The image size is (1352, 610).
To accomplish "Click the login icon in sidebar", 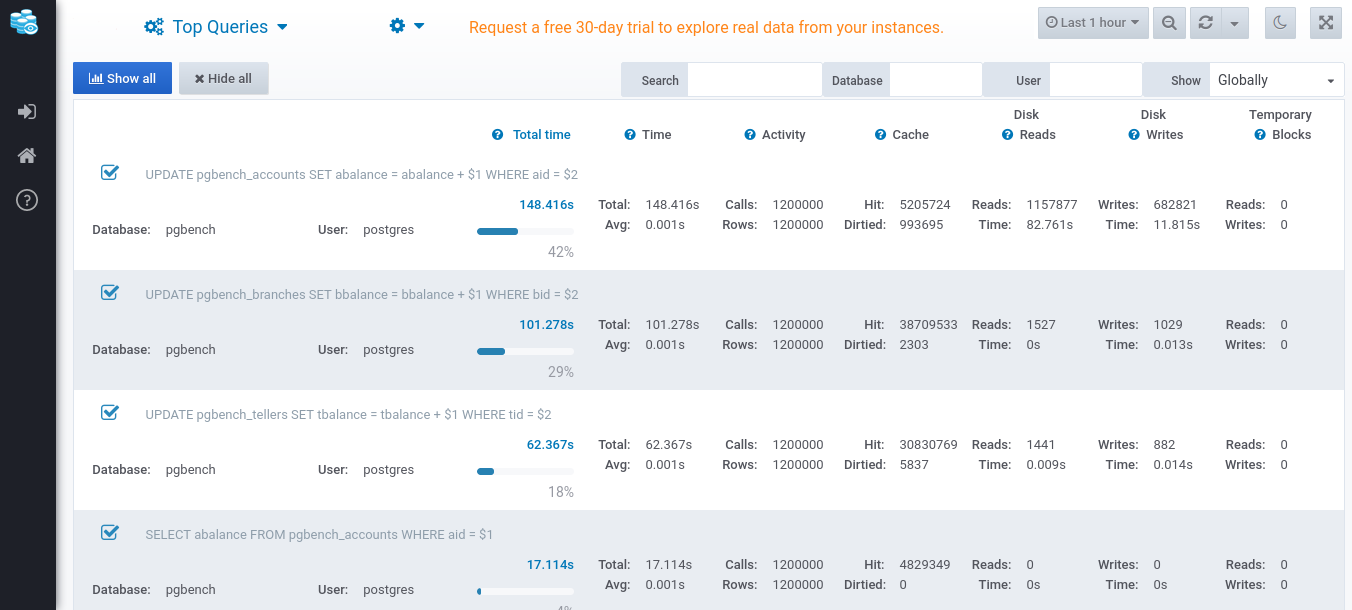I will click(x=27, y=112).
